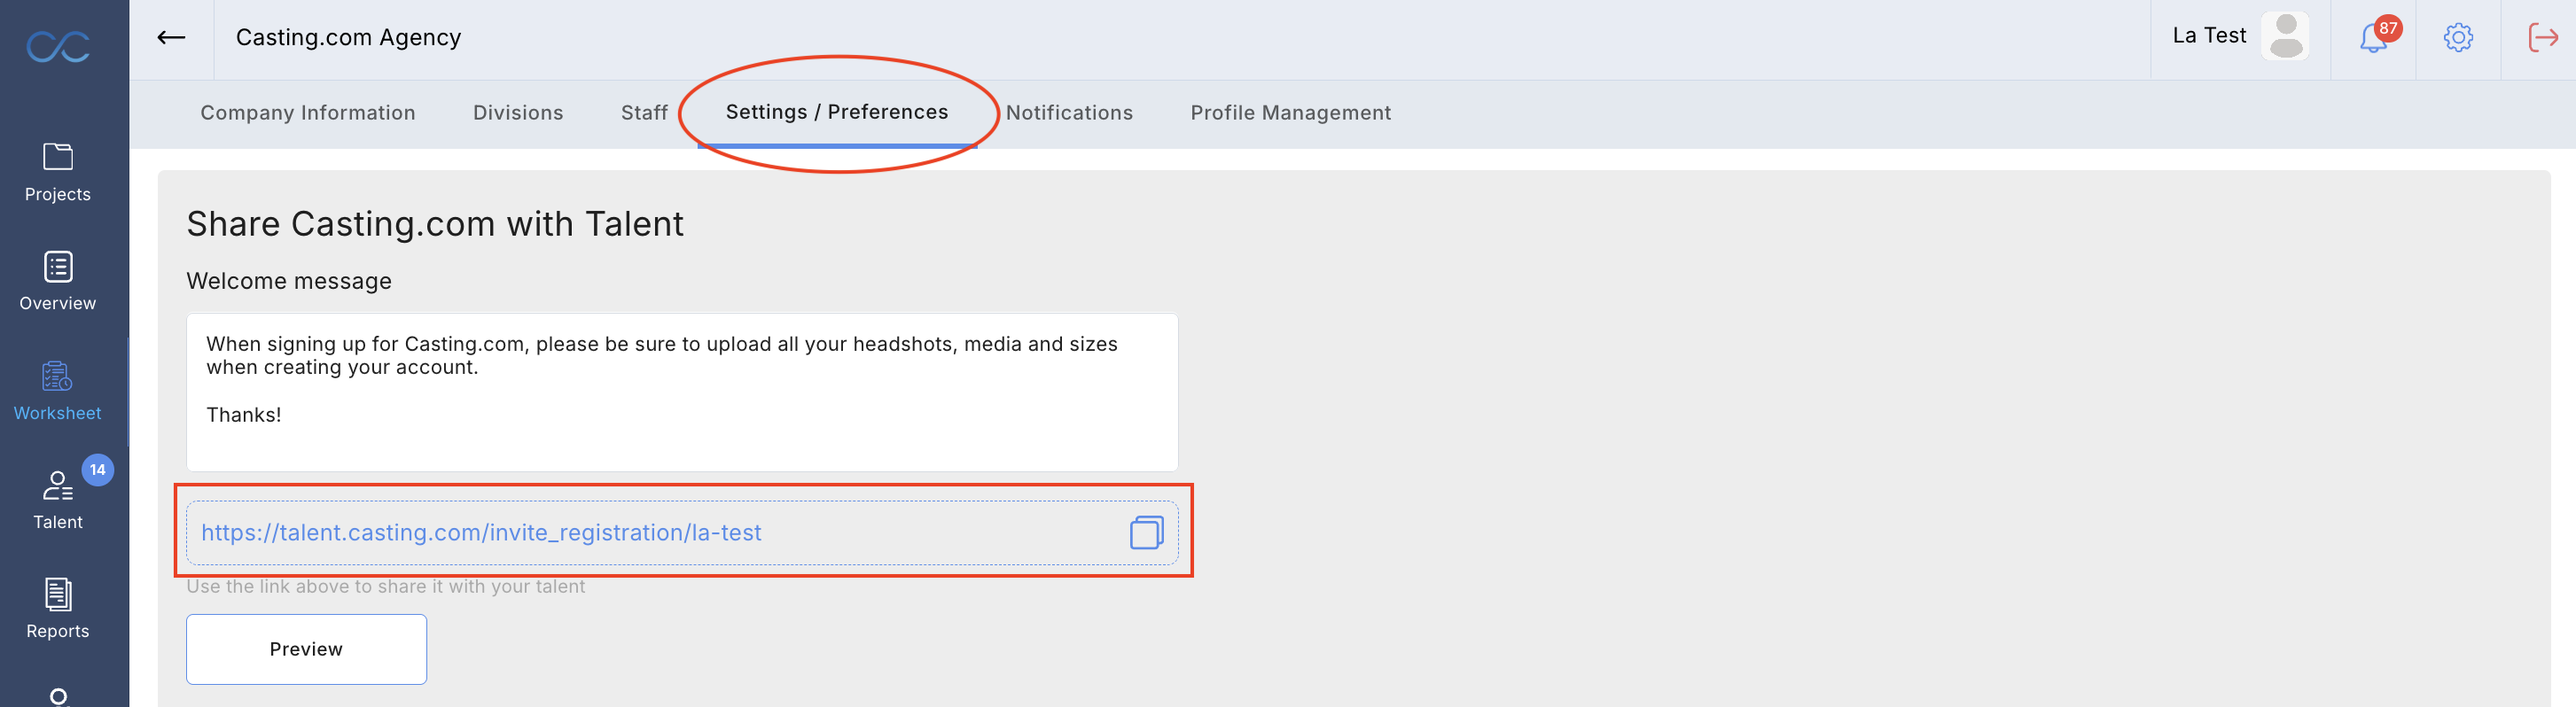2576x707 pixels.
Task: Open the notifications bell with 87 badge
Action: 2374,38
